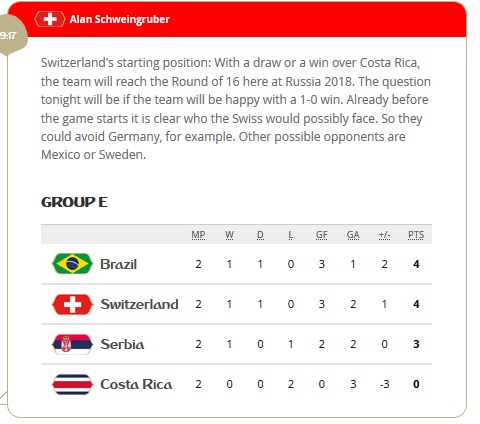Screen dimensions: 480x424
Task: Click the +/- column header
Action: (x=384, y=235)
